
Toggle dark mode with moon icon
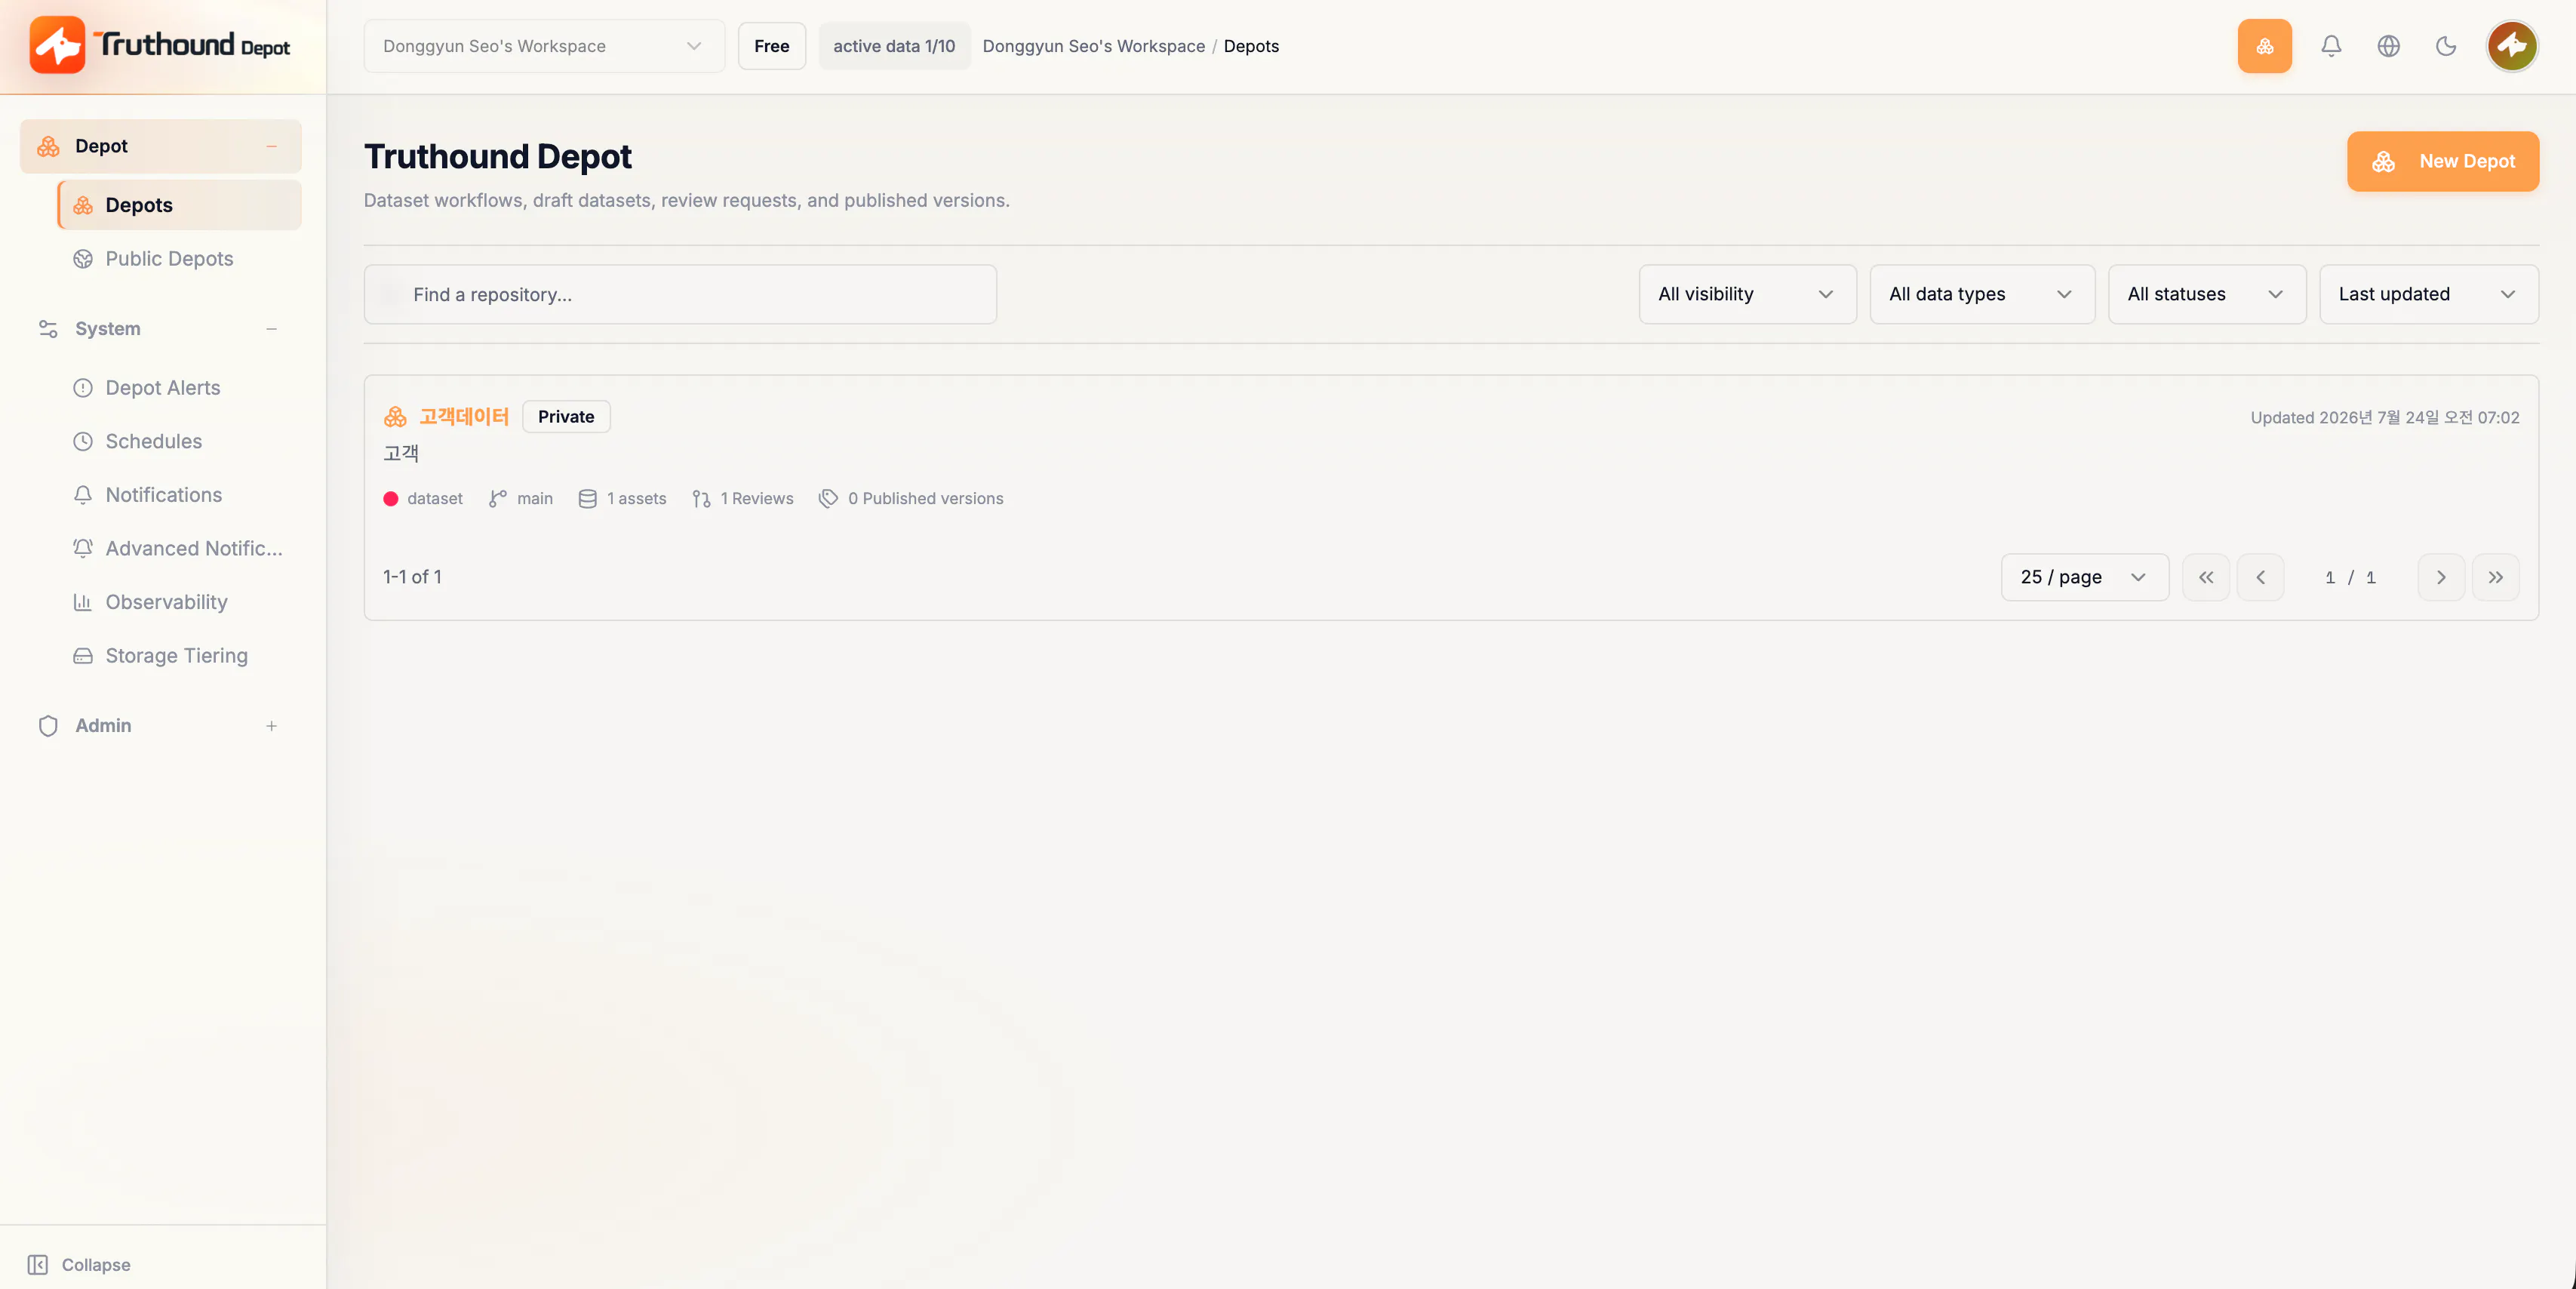(2446, 46)
